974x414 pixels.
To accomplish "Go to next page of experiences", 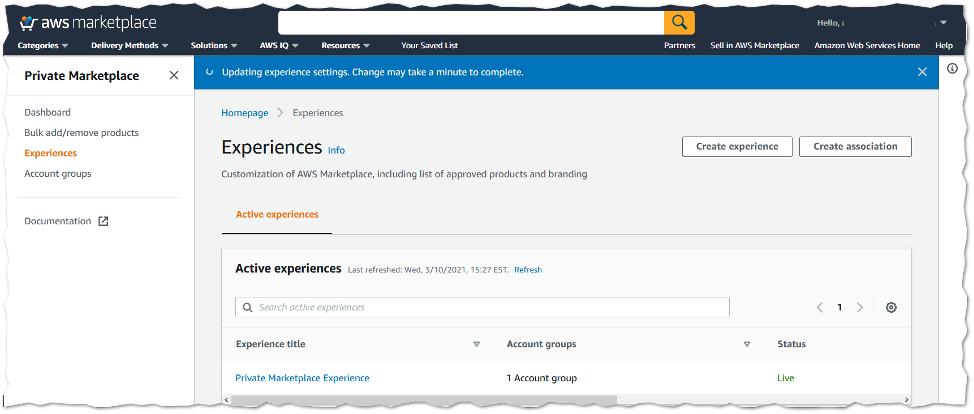I will point(860,307).
